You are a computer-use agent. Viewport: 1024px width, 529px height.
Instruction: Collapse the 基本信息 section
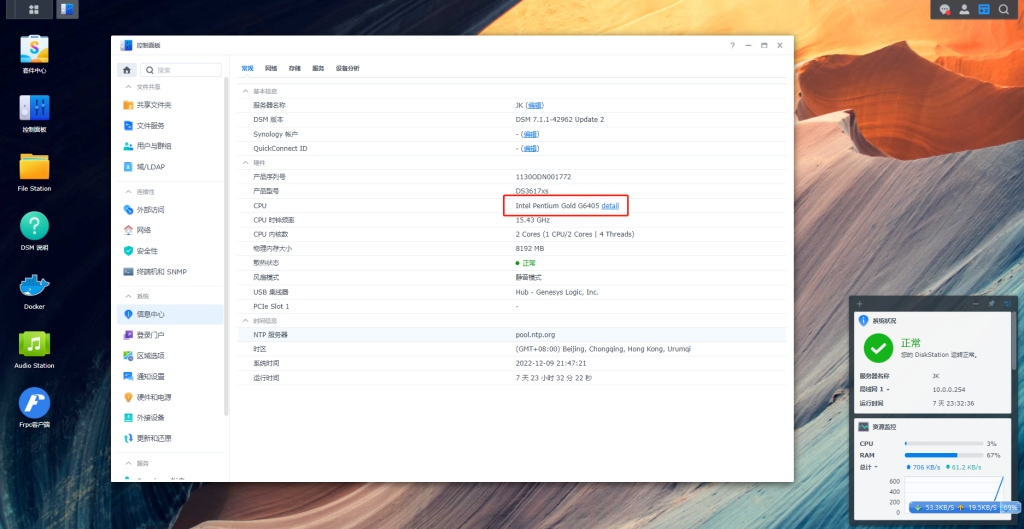(x=246, y=91)
